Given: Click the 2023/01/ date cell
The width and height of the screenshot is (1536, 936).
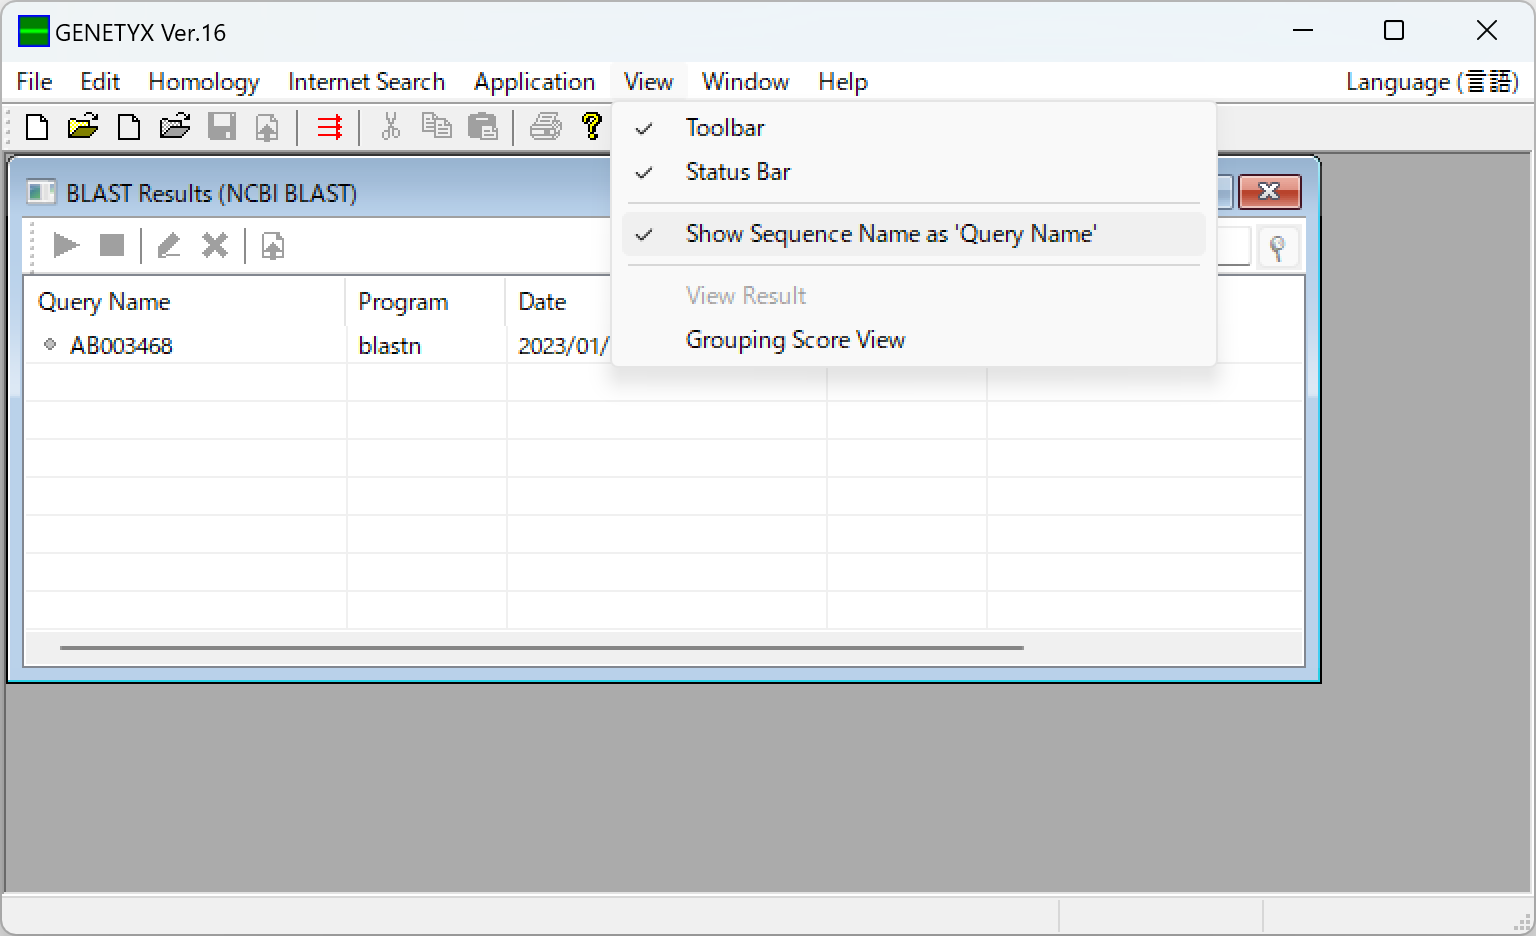Looking at the screenshot, I should click(x=563, y=346).
